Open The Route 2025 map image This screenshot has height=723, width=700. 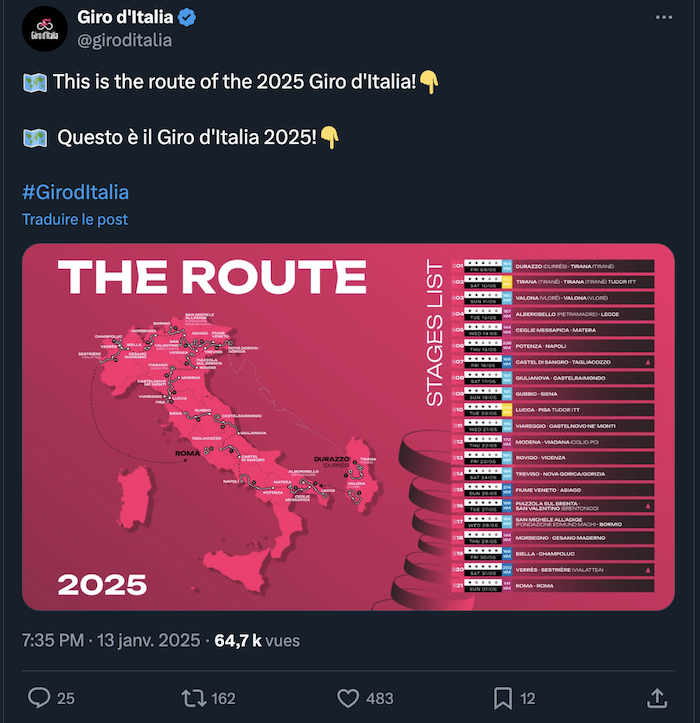click(348, 427)
